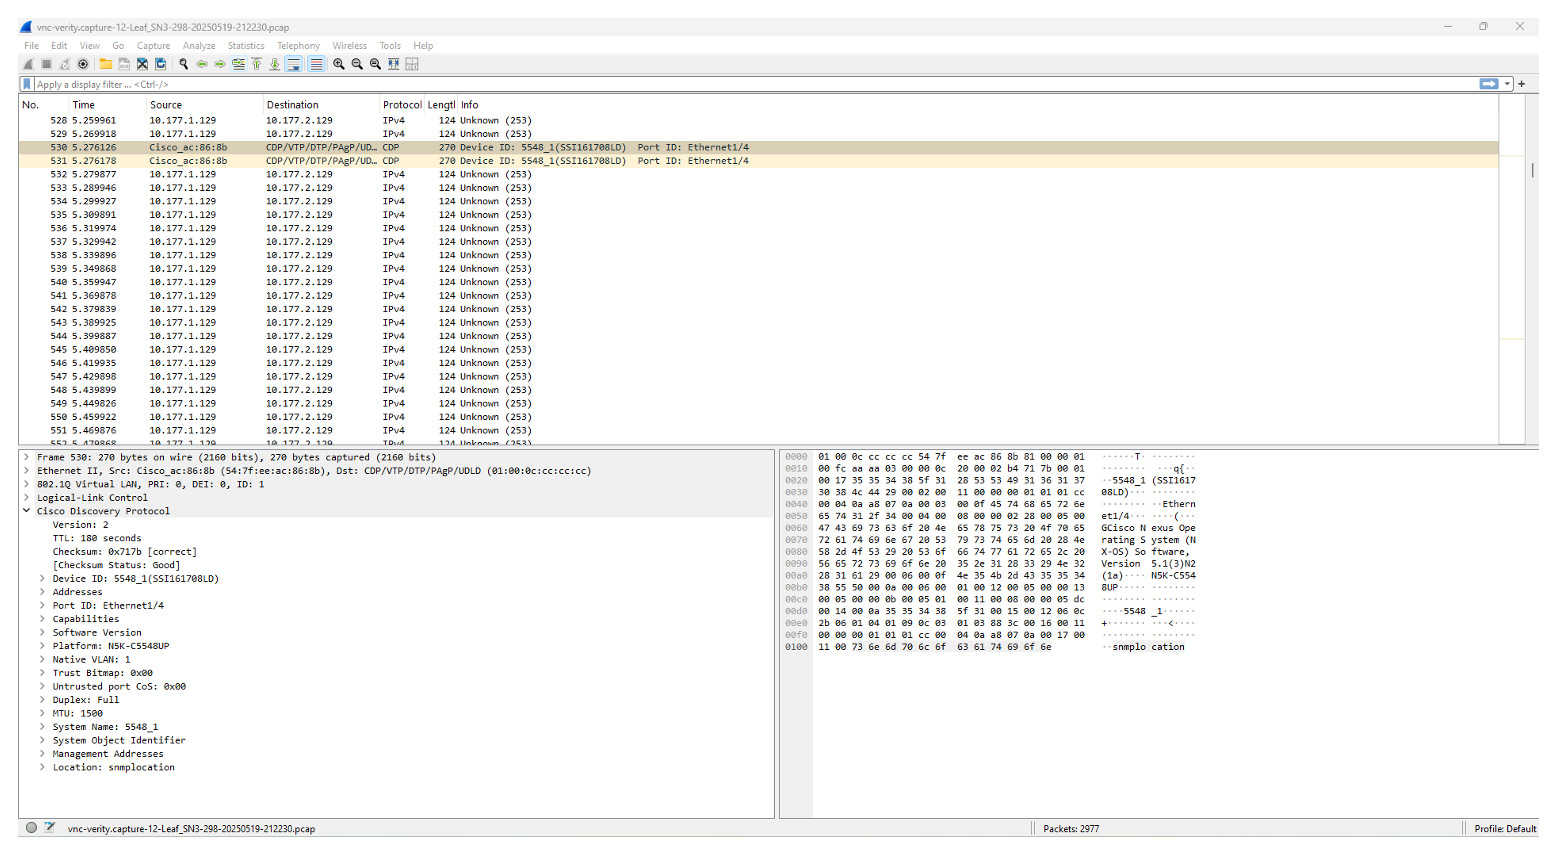Open Capture options gear icon
1562x858 pixels.
coord(83,64)
